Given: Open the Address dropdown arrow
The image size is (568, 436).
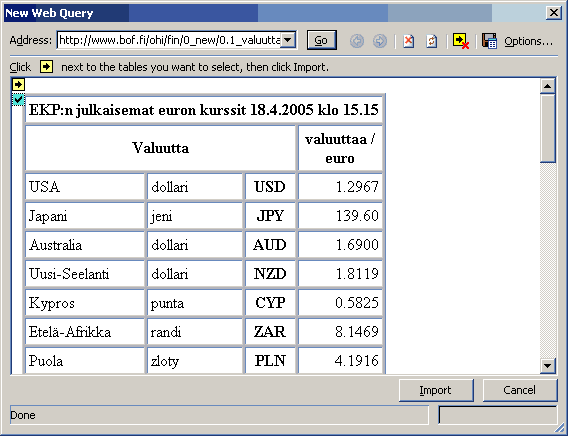Looking at the screenshot, I should 288,40.
